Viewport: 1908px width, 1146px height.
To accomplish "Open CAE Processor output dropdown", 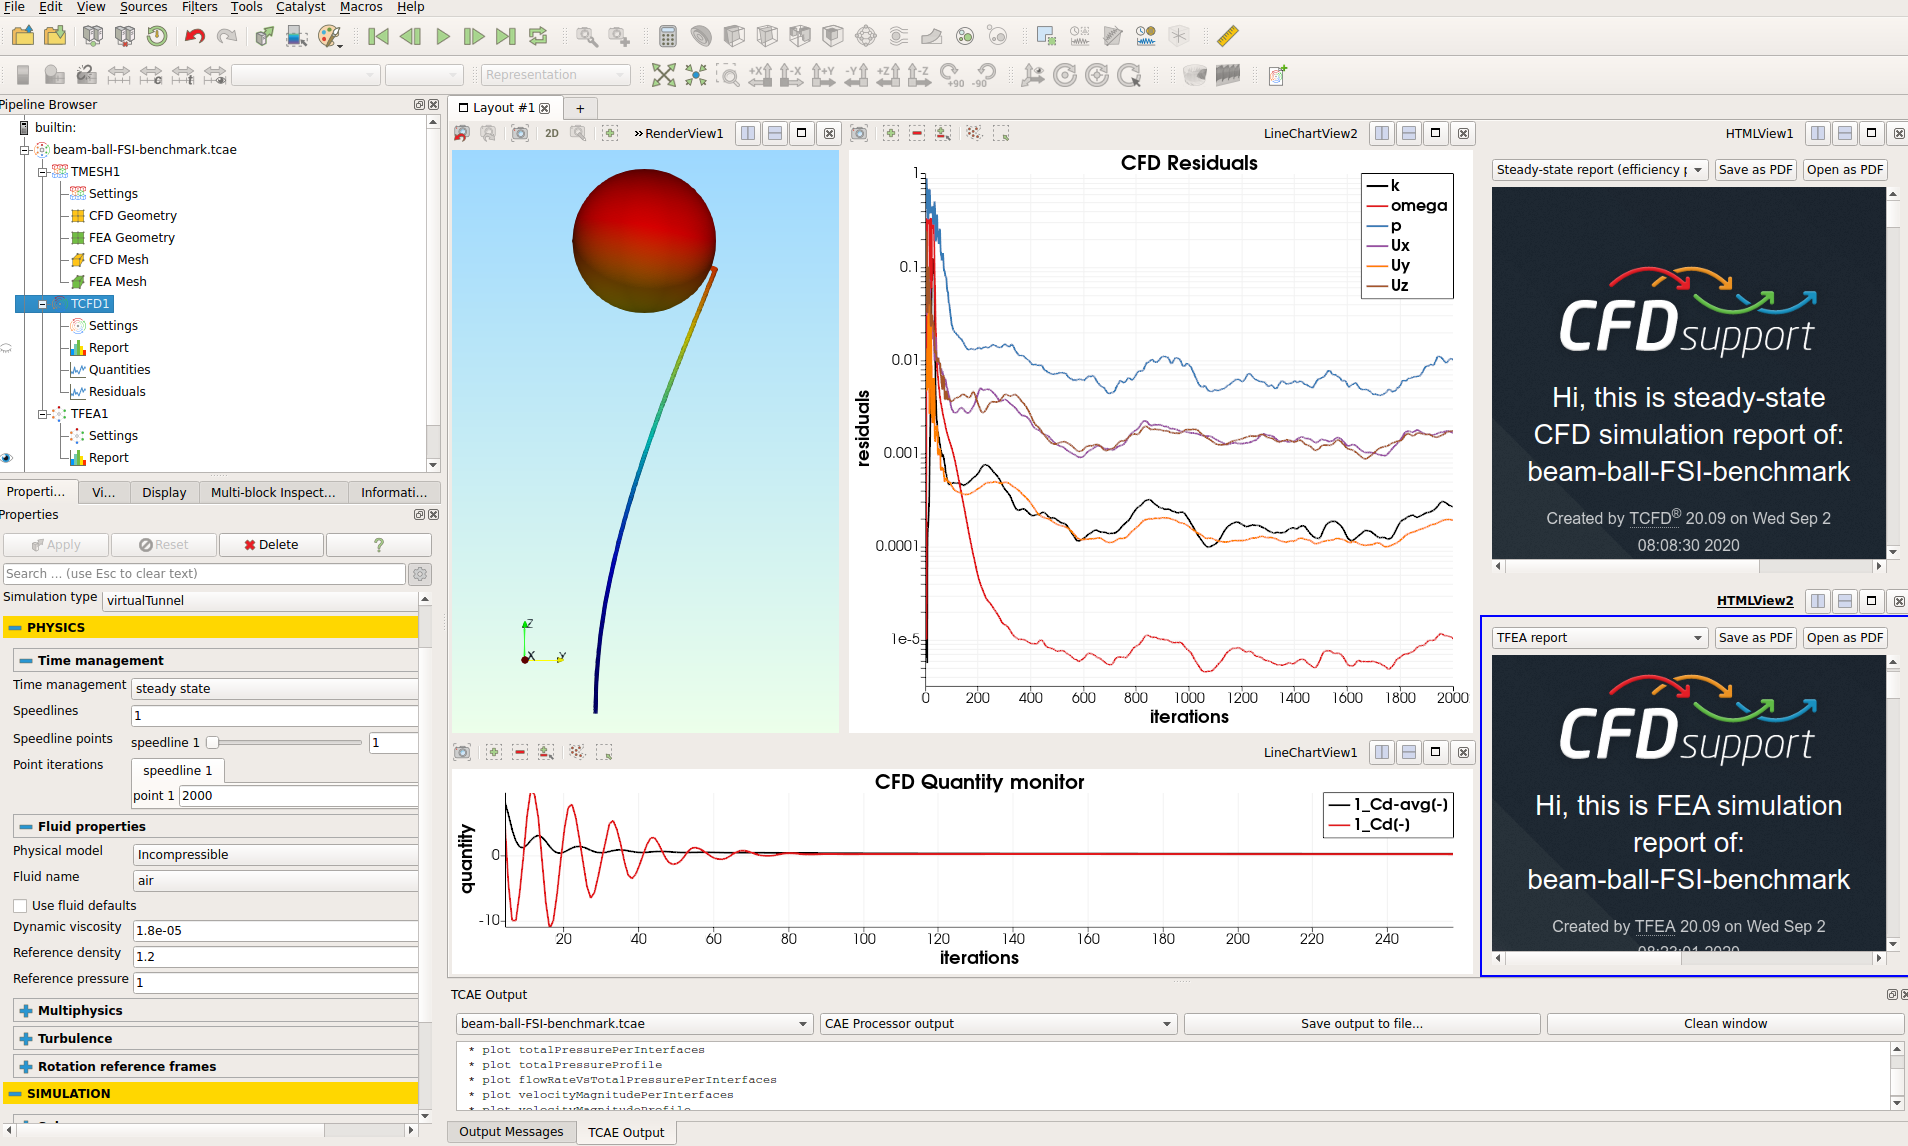I will [x=997, y=1024].
